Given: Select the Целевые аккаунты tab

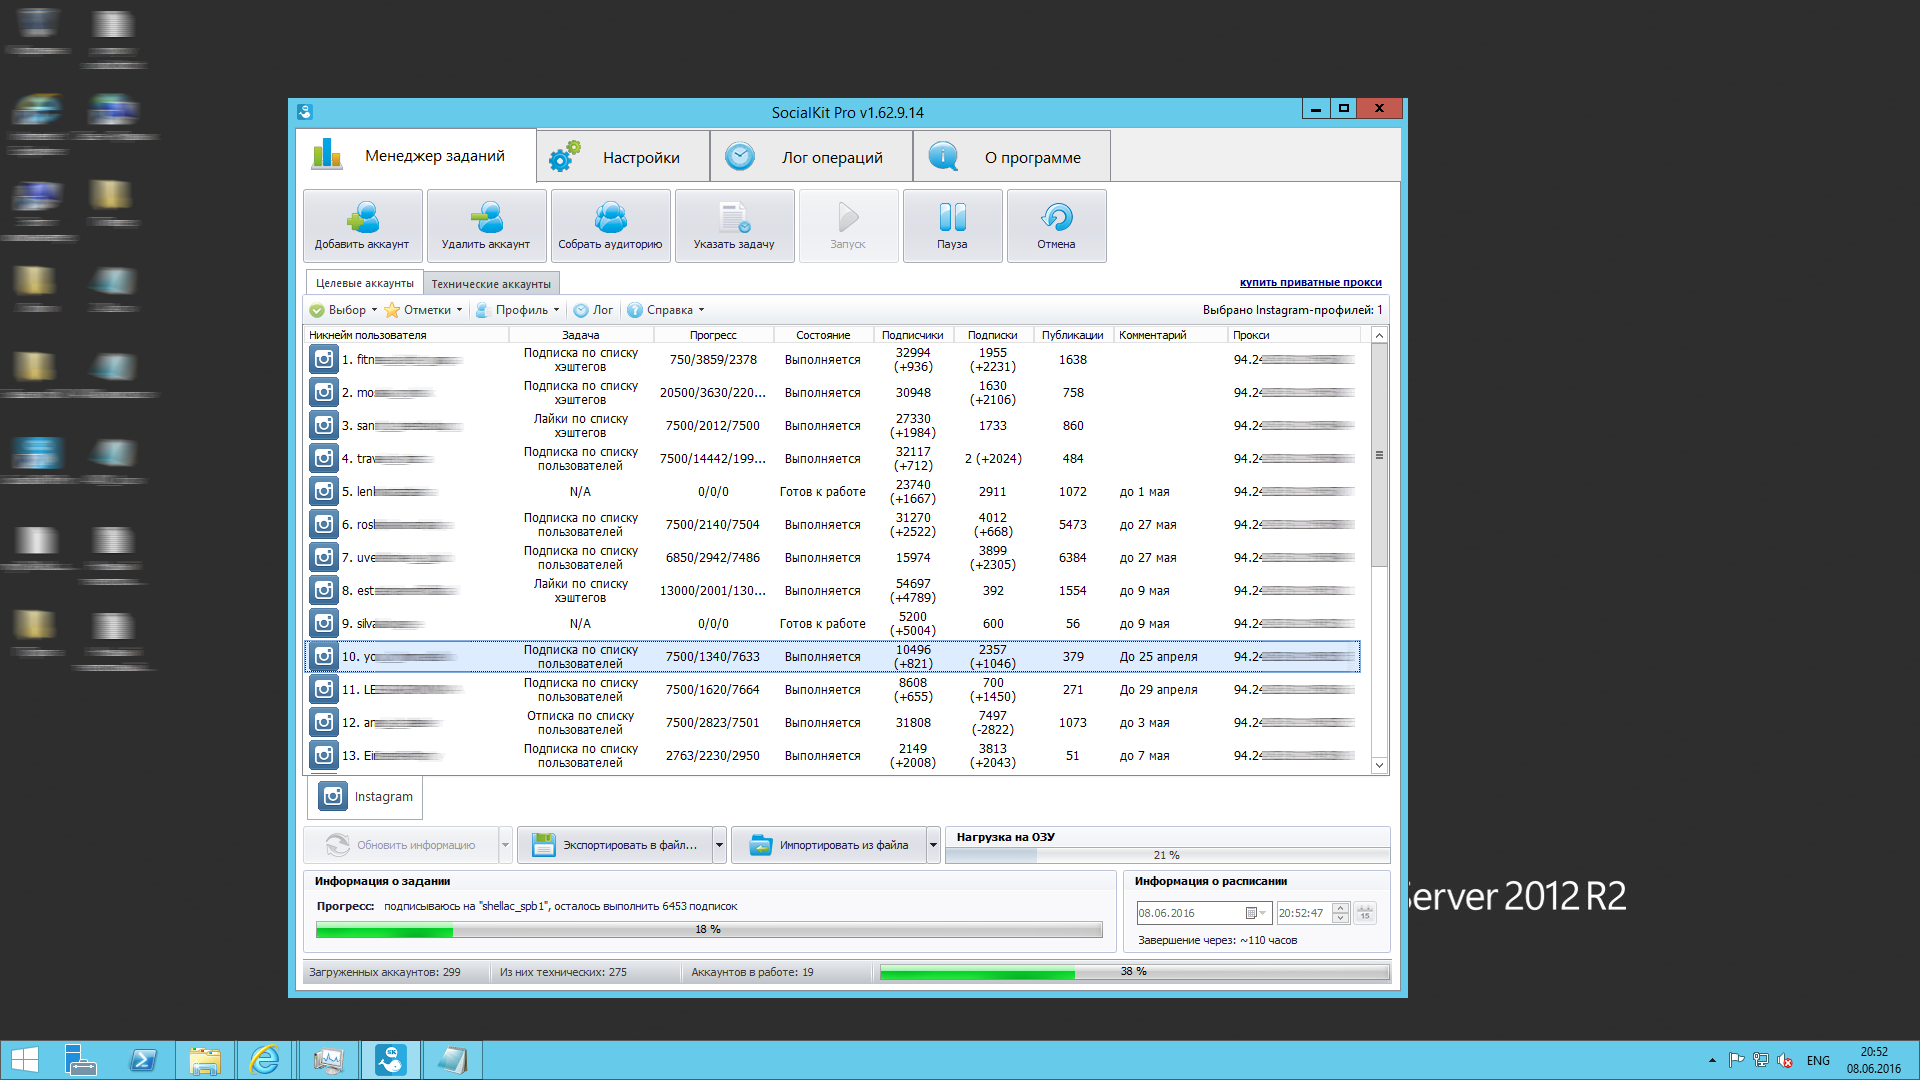Looking at the screenshot, I should 364,283.
